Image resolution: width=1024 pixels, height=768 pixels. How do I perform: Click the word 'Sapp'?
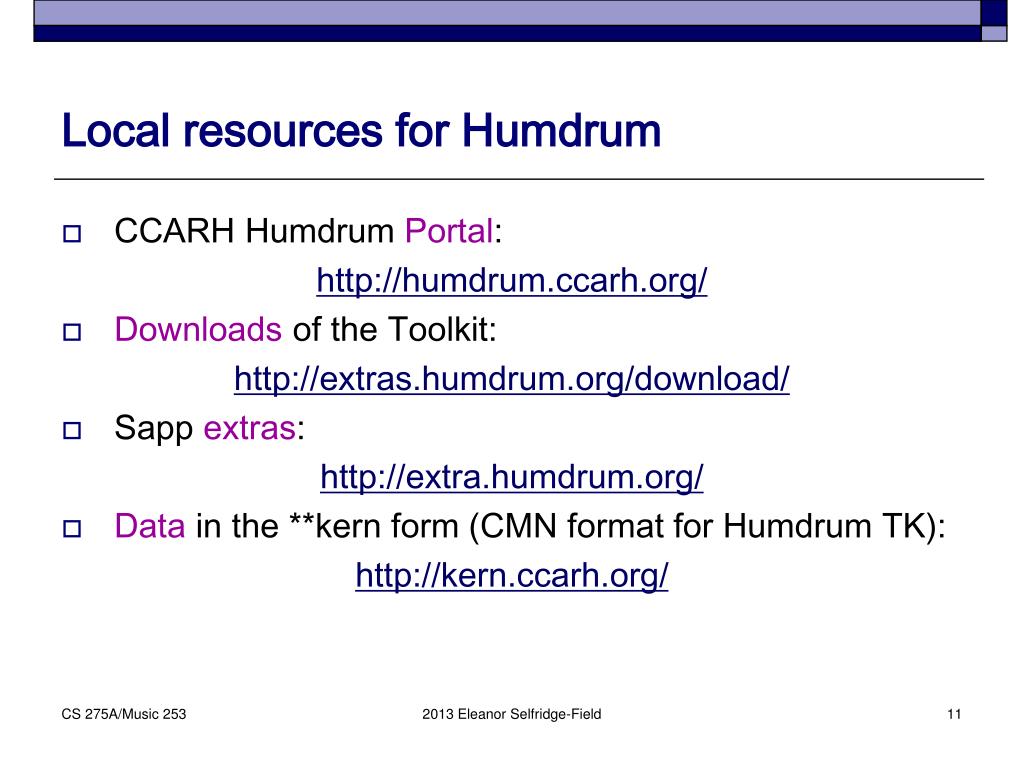point(153,429)
